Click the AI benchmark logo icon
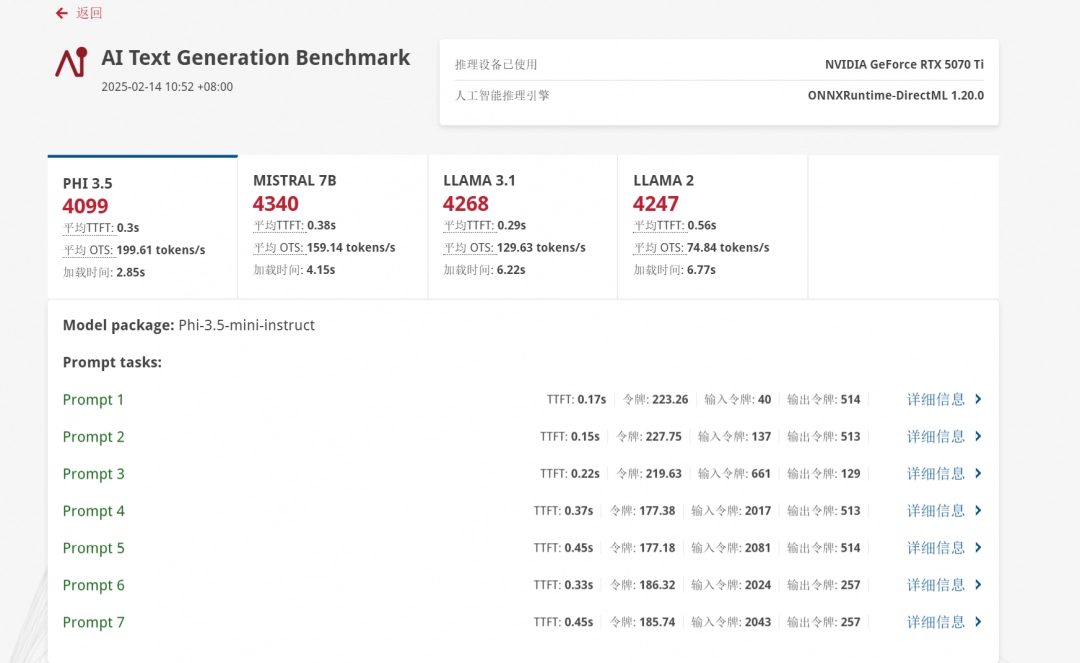Image resolution: width=1080 pixels, height=663 pixels. coord(72,62)
